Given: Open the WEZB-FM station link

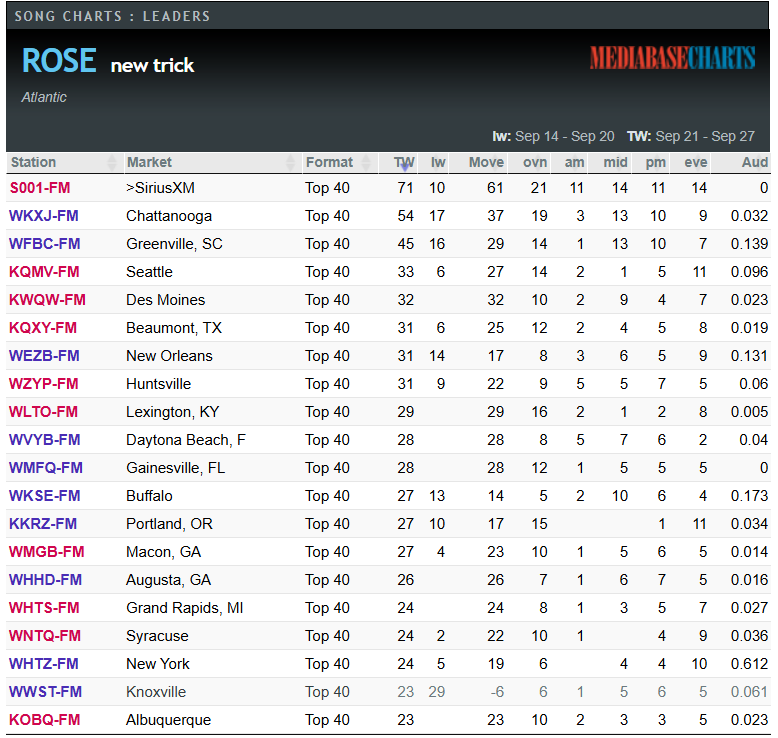Looking at the screenshot, I should (x=44, y=356).
